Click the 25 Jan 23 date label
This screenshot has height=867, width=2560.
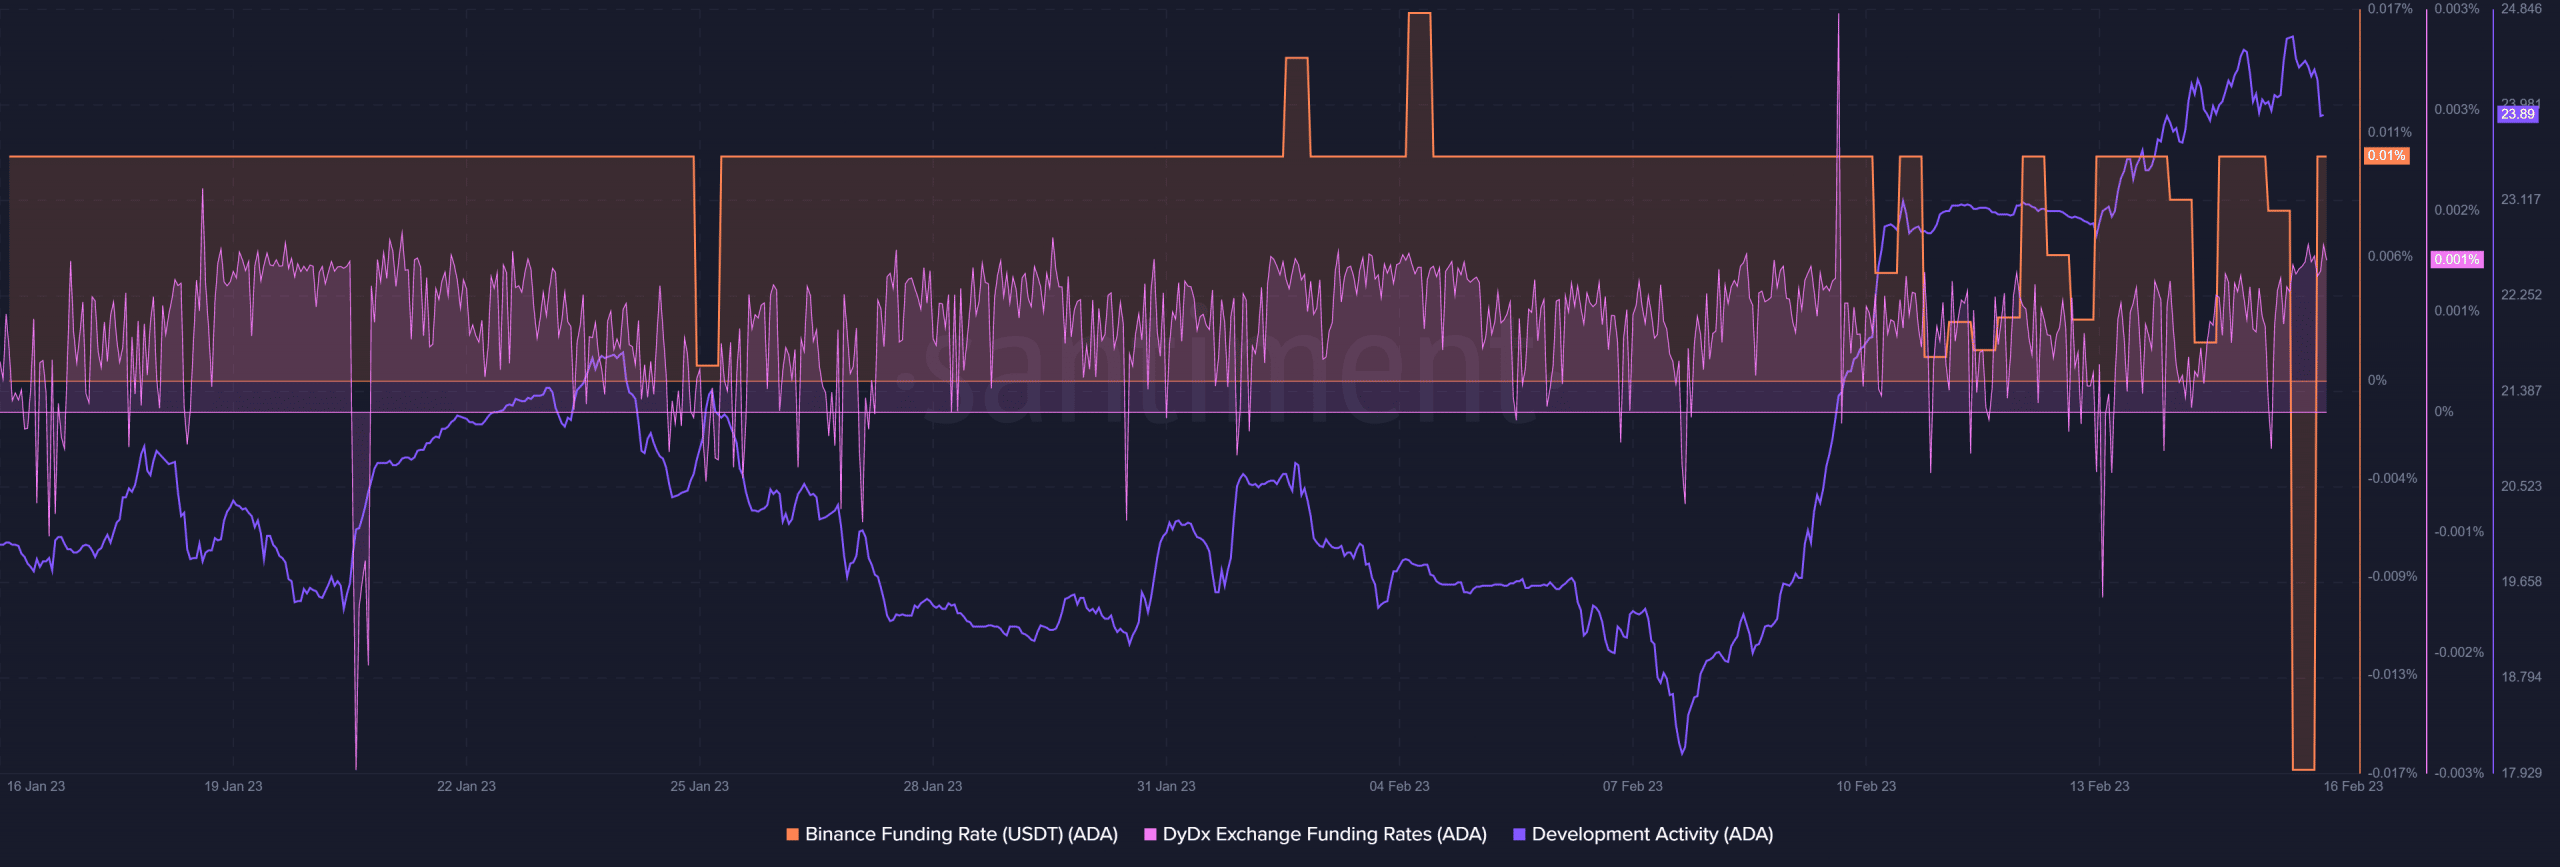[699, 787]
